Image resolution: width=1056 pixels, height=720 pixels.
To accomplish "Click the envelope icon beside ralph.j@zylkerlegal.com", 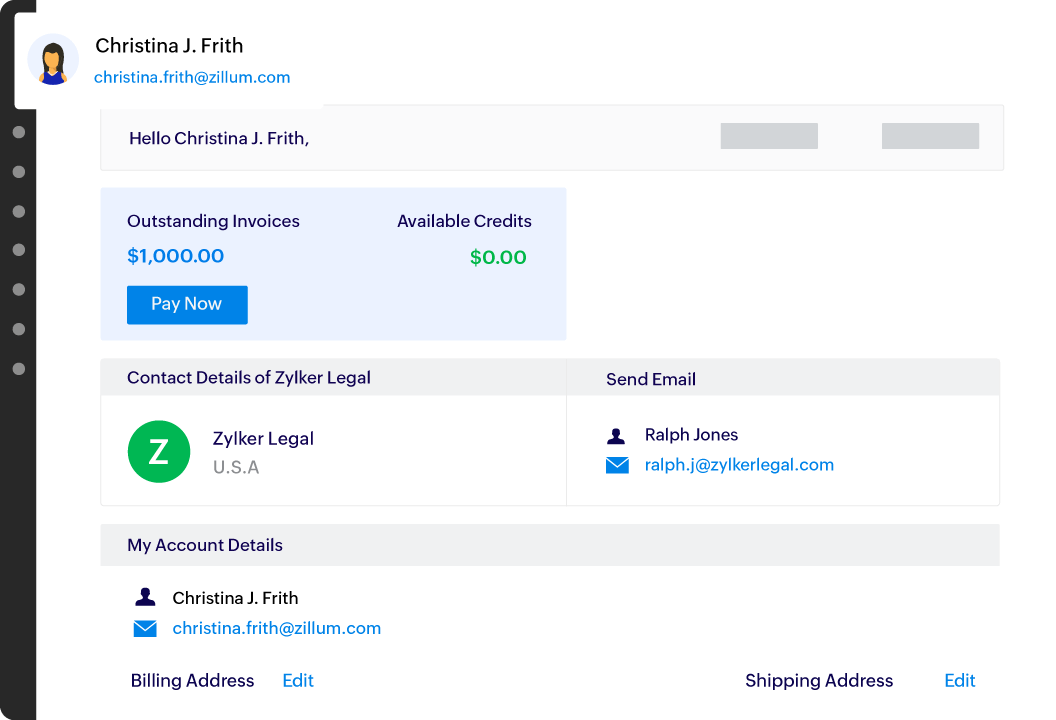I will 617,465.
